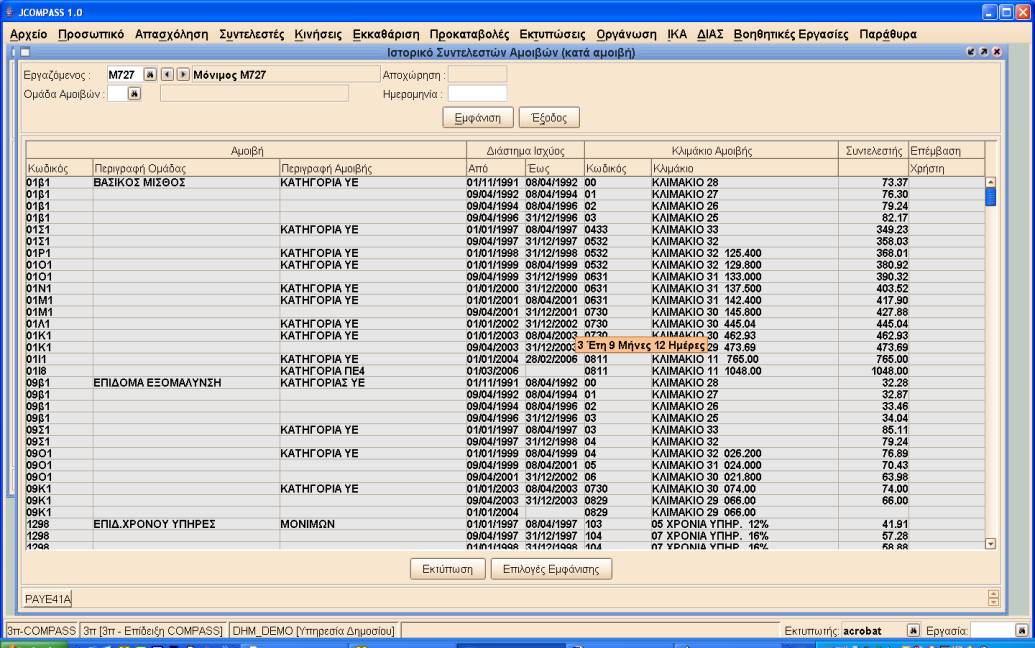Maximize the Ιστορικό Συντελεστών Αμοιβών inner window
Viewport: 1035px width, 648px height.
pos(984,52)
